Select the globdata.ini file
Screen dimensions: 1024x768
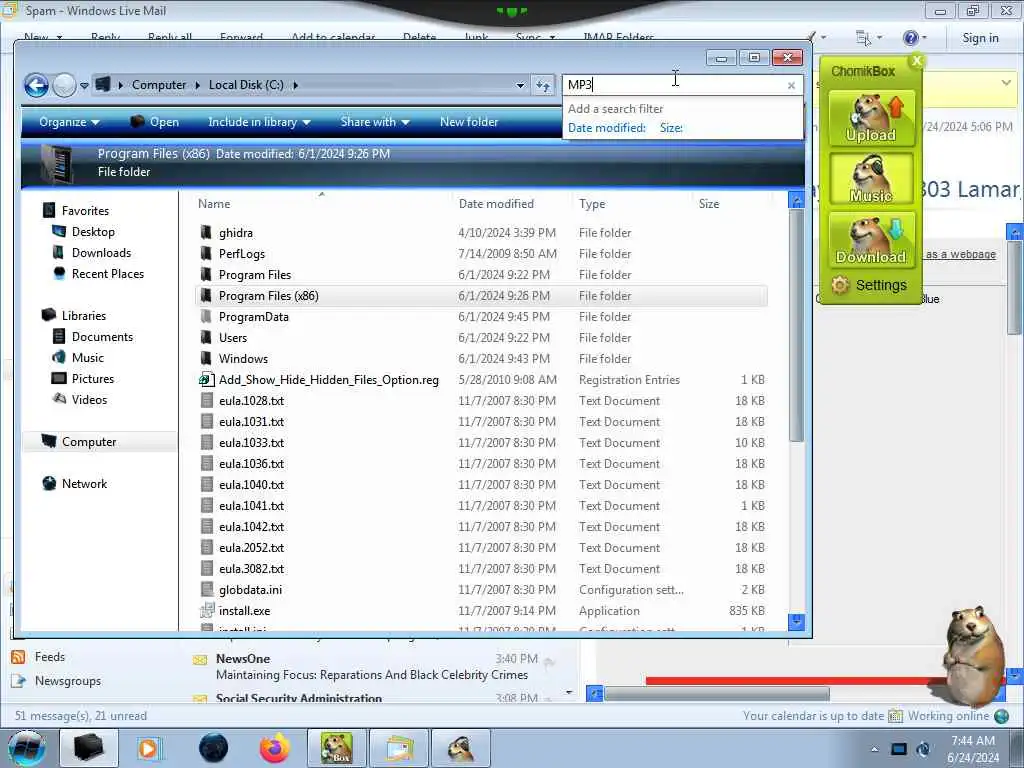click(x=250, y=590)
